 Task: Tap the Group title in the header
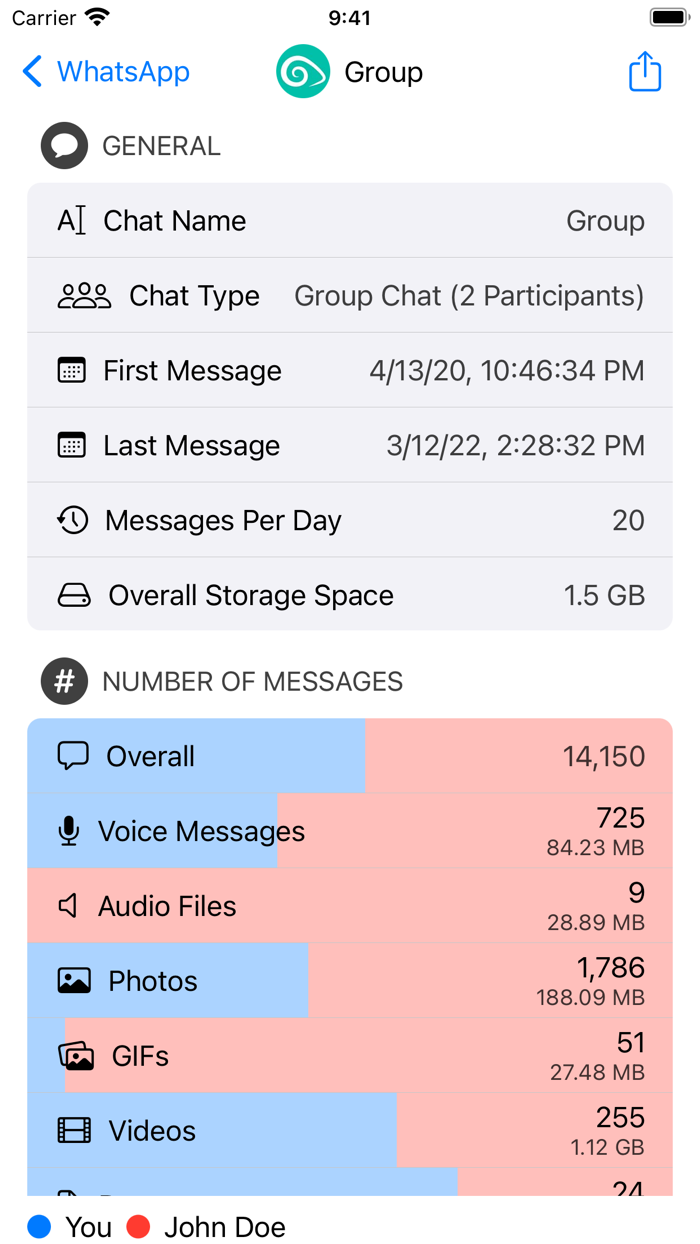point(383,72)
